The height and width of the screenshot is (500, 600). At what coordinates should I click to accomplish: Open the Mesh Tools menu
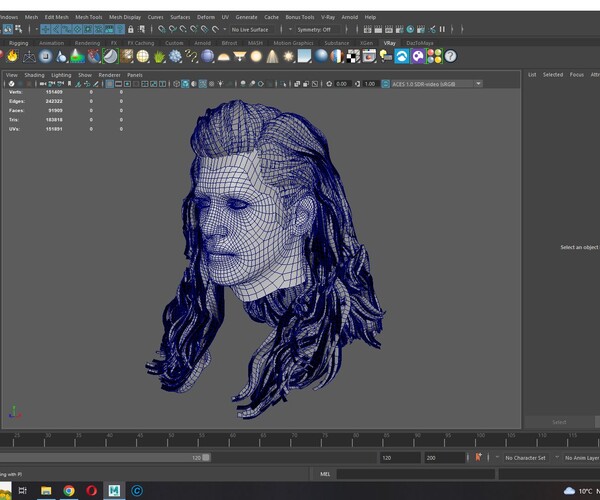88,17
